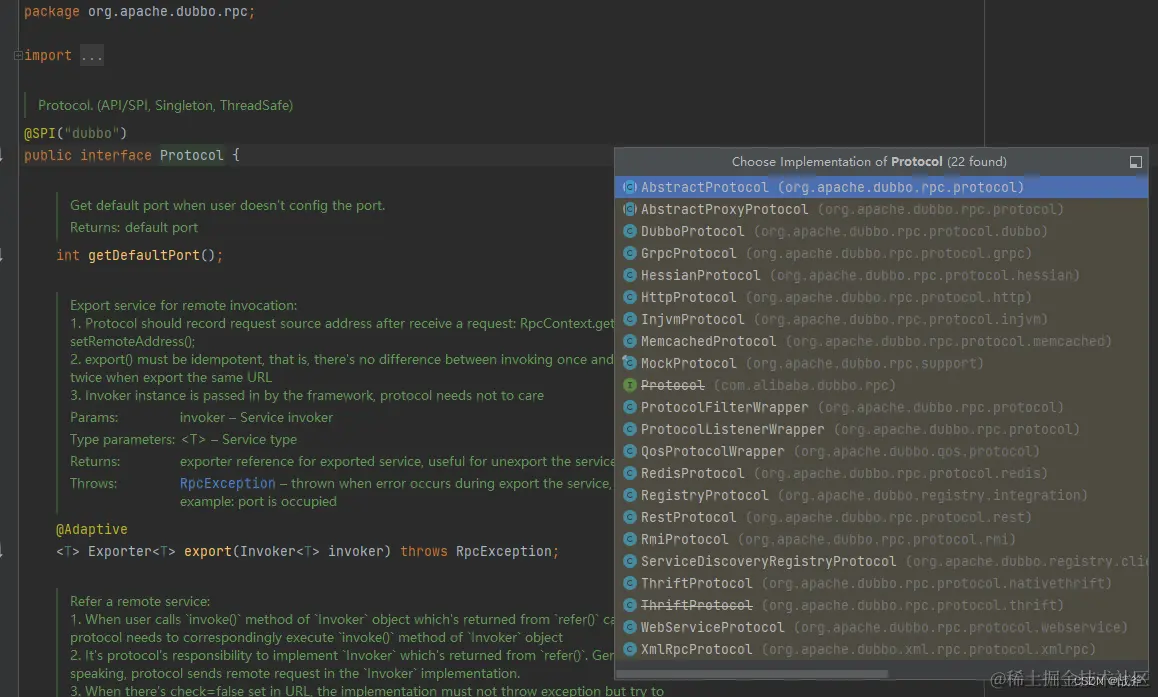This screenshot has width=1158, height=697.
Task: Click the export method name
Action: 208,551
